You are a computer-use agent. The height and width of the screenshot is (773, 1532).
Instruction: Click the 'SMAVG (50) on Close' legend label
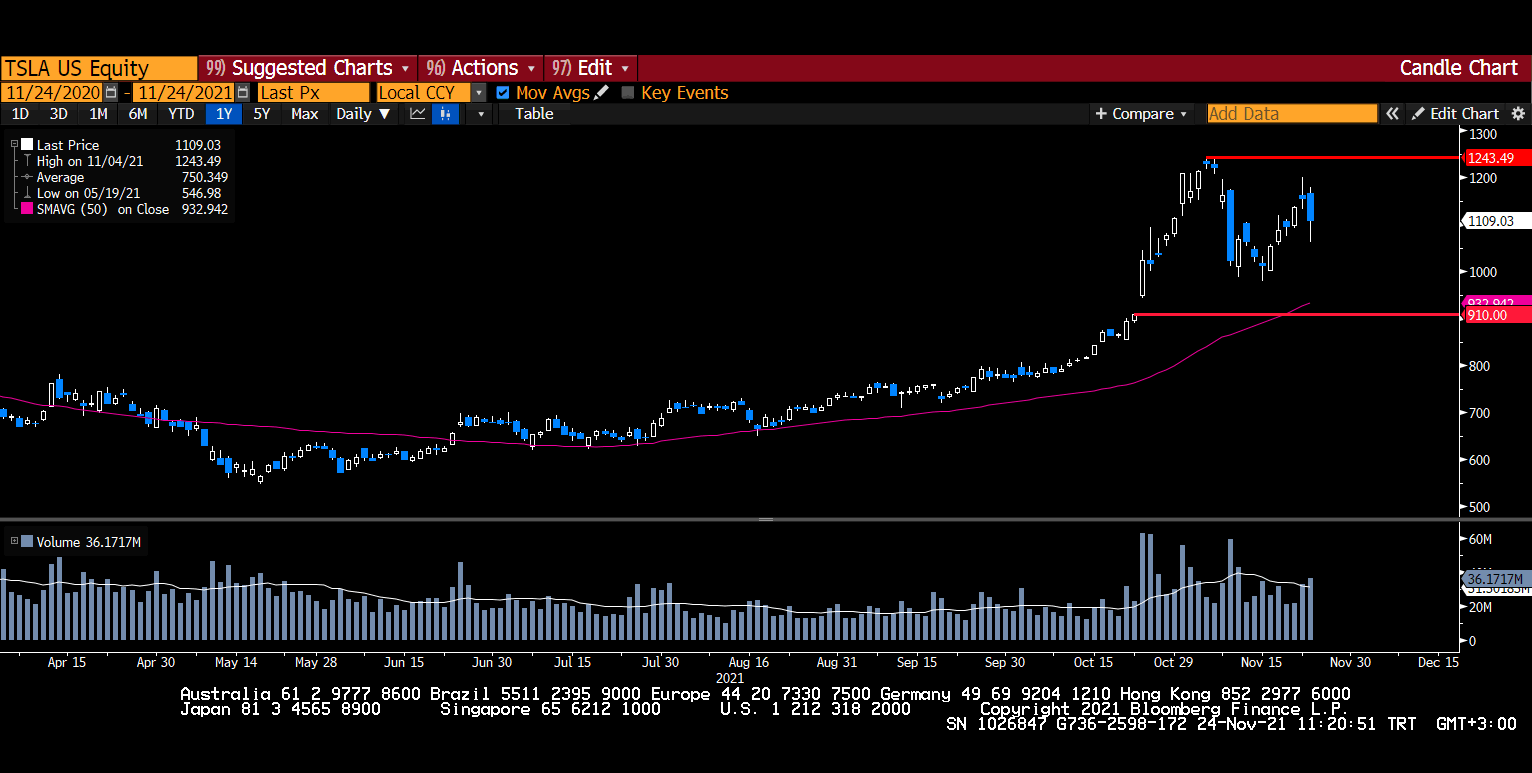coord(103,209)
